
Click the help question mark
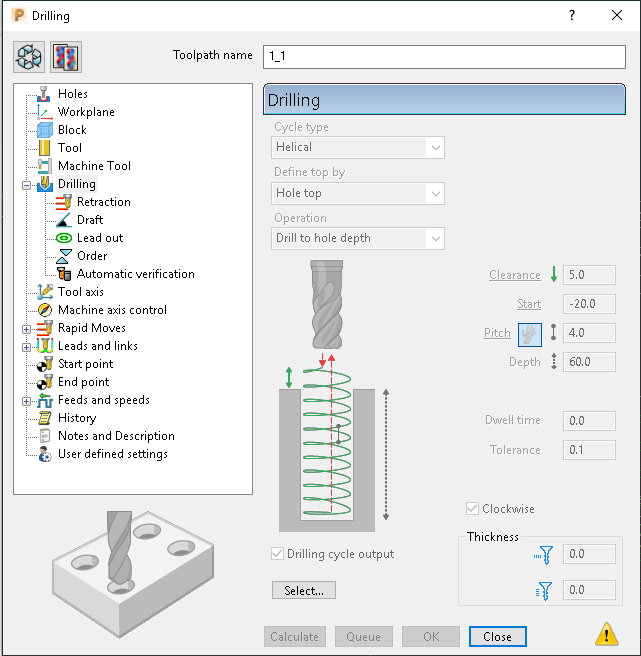[572, 15]
